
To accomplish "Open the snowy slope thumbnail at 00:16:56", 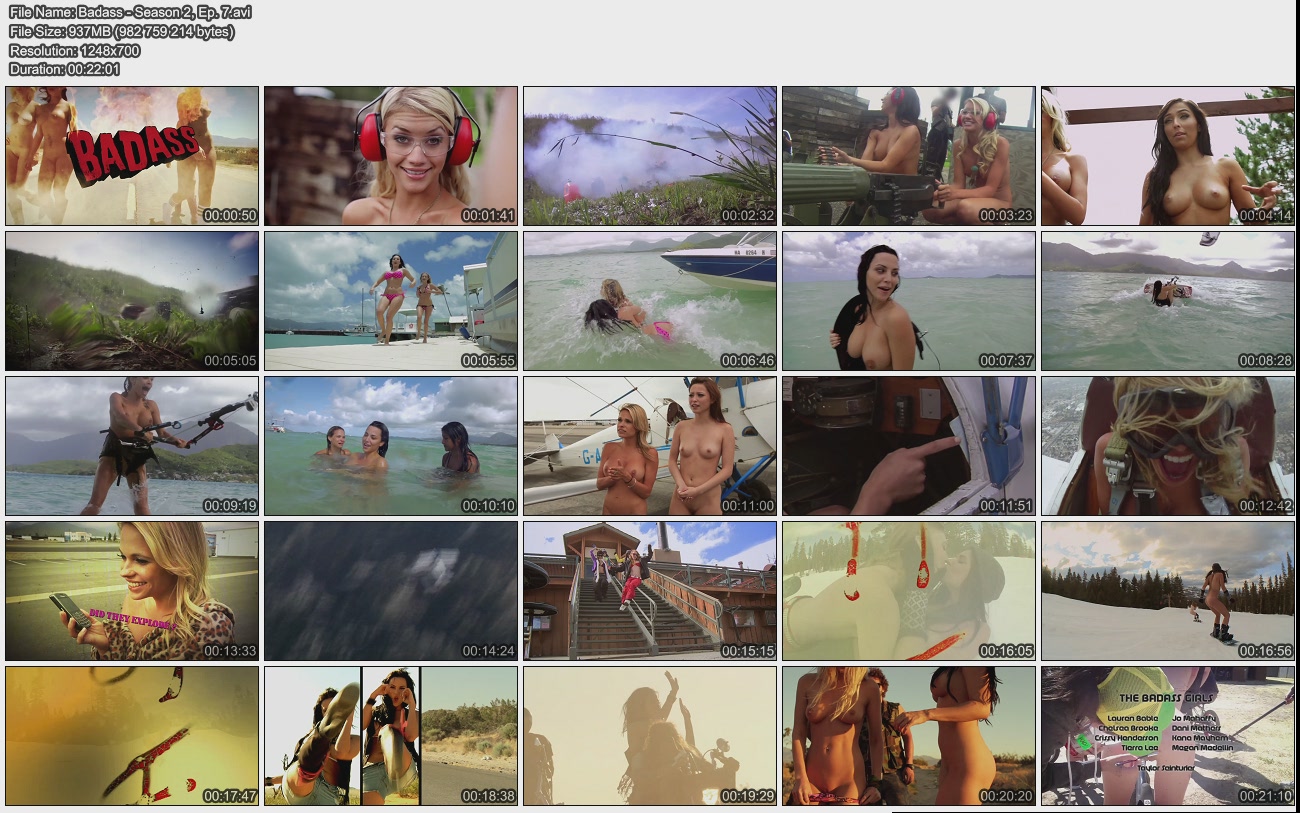I will coord(1168,591).
